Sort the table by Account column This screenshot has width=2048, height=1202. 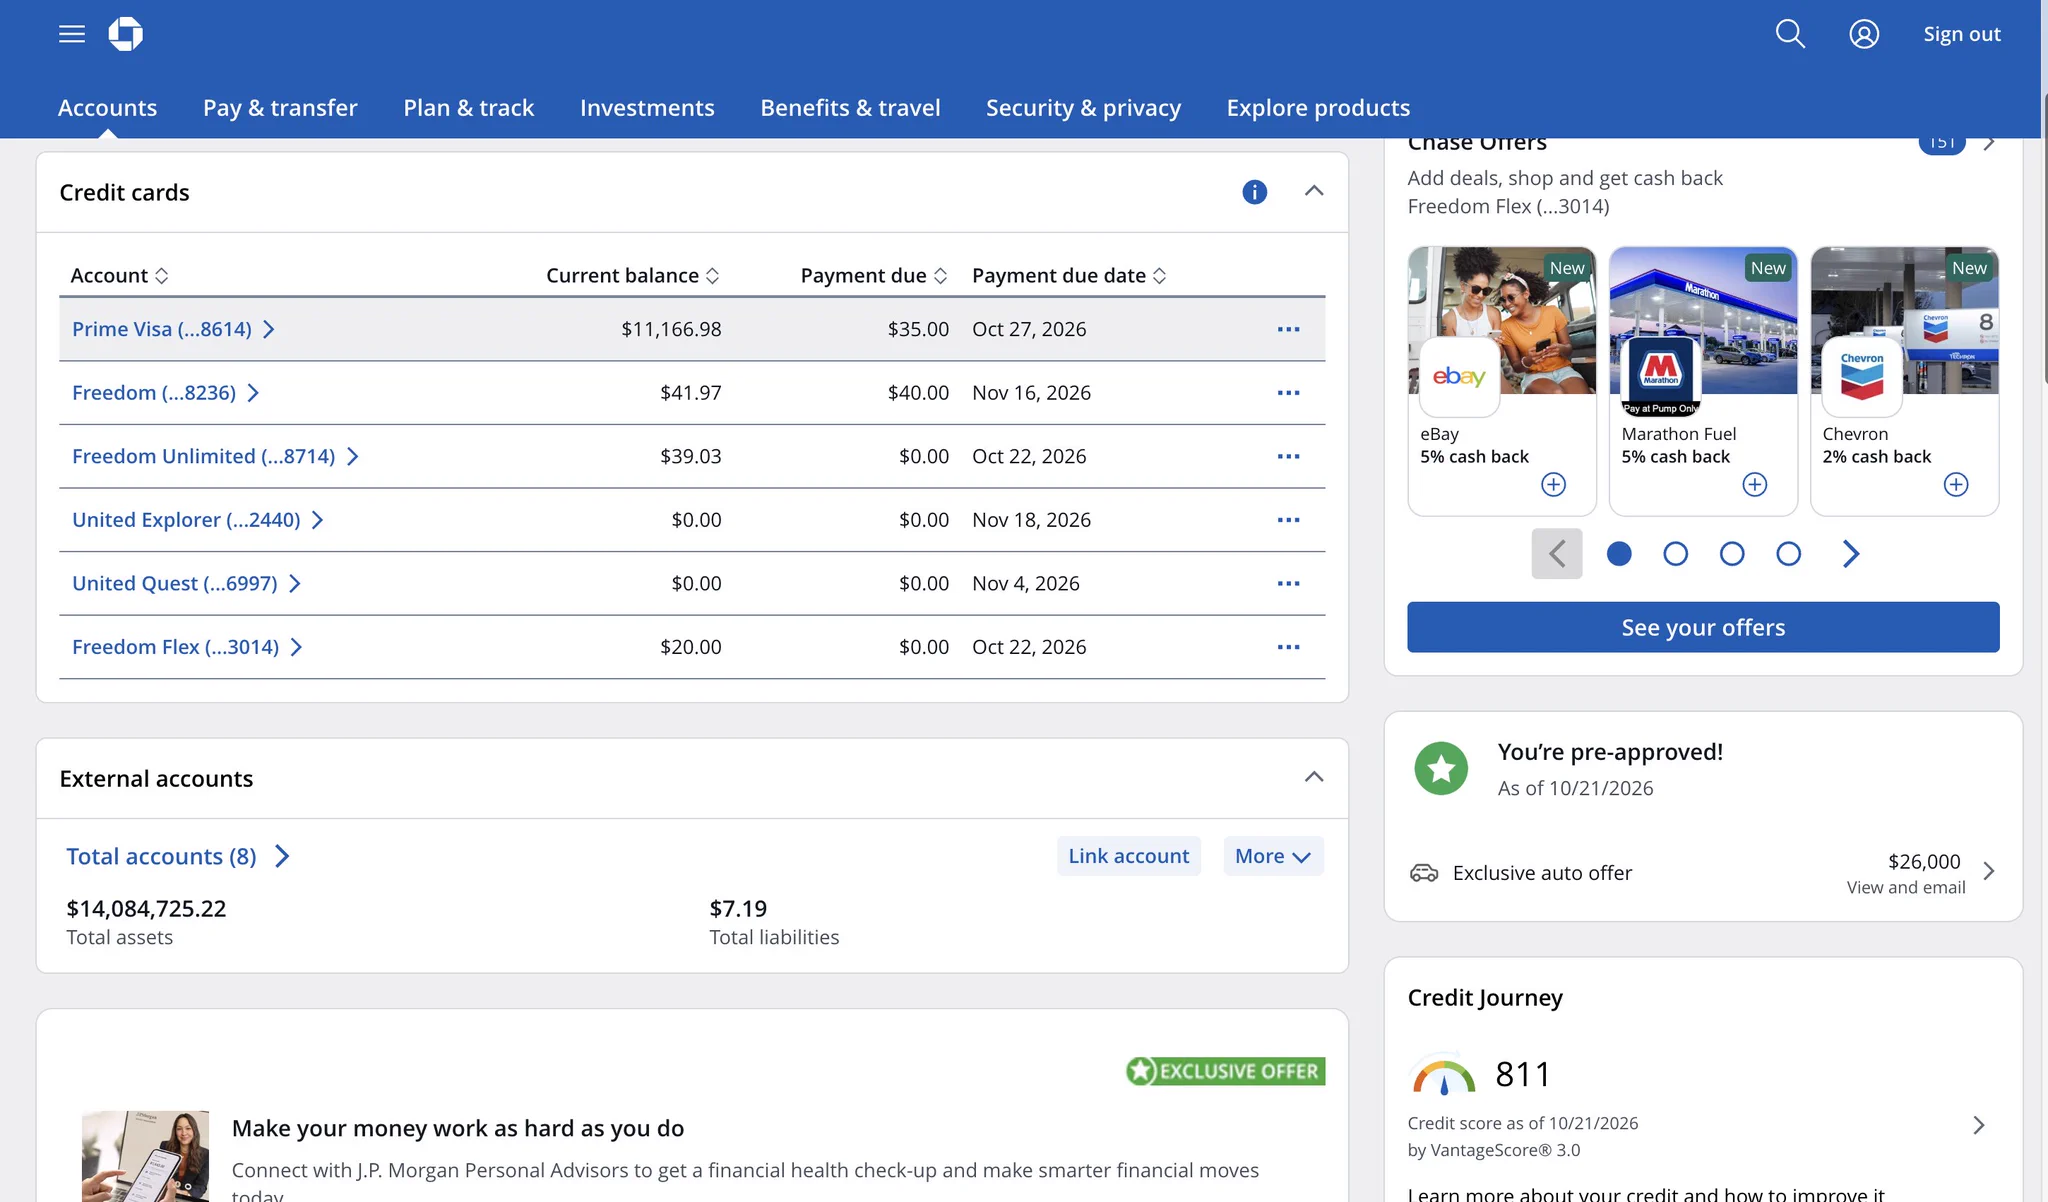(x=119, y=275)
